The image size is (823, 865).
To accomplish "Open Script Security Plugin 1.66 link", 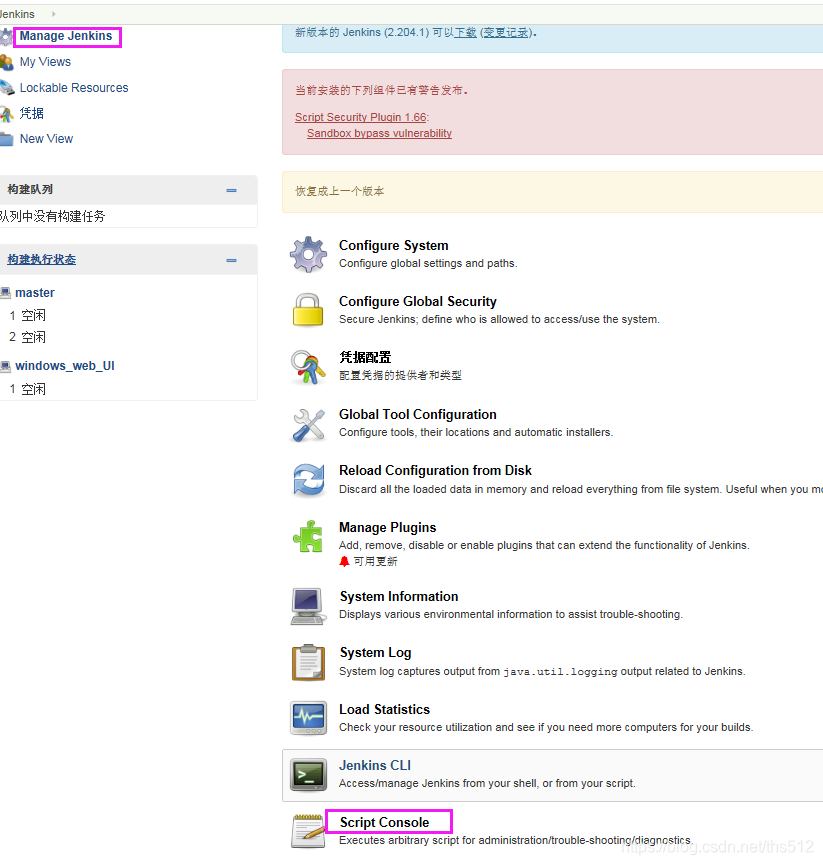I will coord(361,117).
